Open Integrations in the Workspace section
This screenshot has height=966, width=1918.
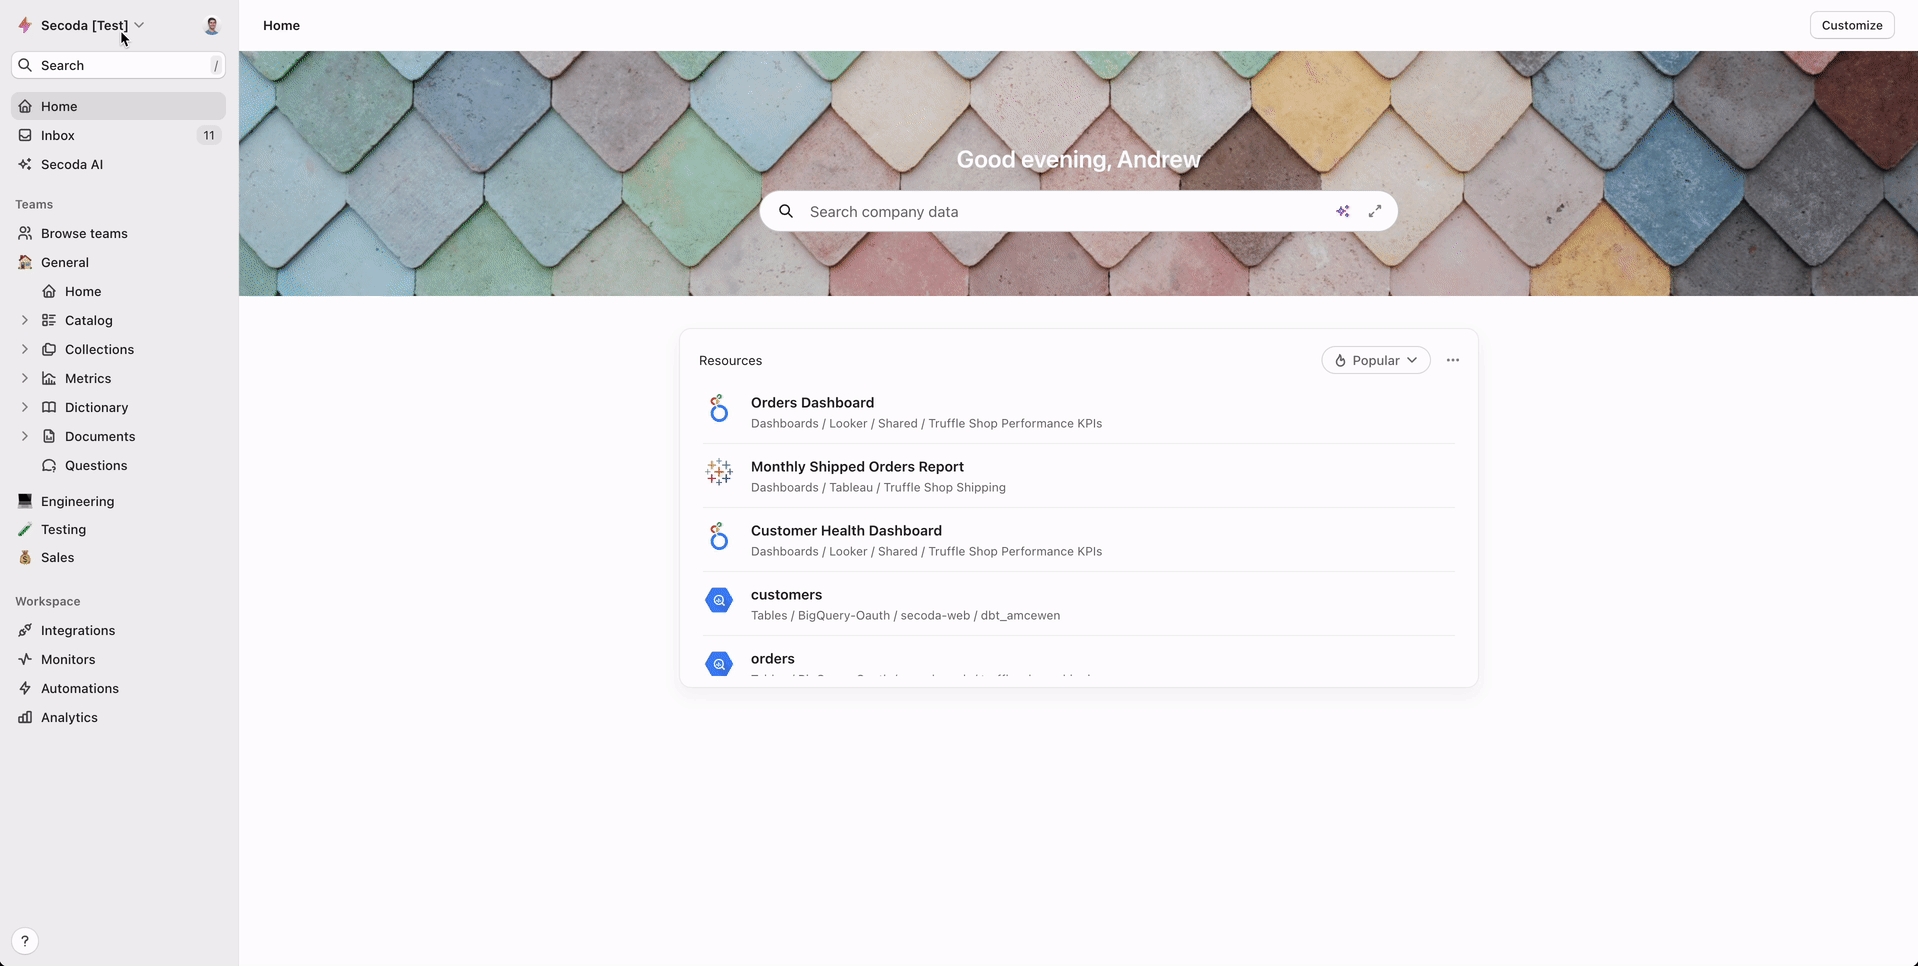78,630
